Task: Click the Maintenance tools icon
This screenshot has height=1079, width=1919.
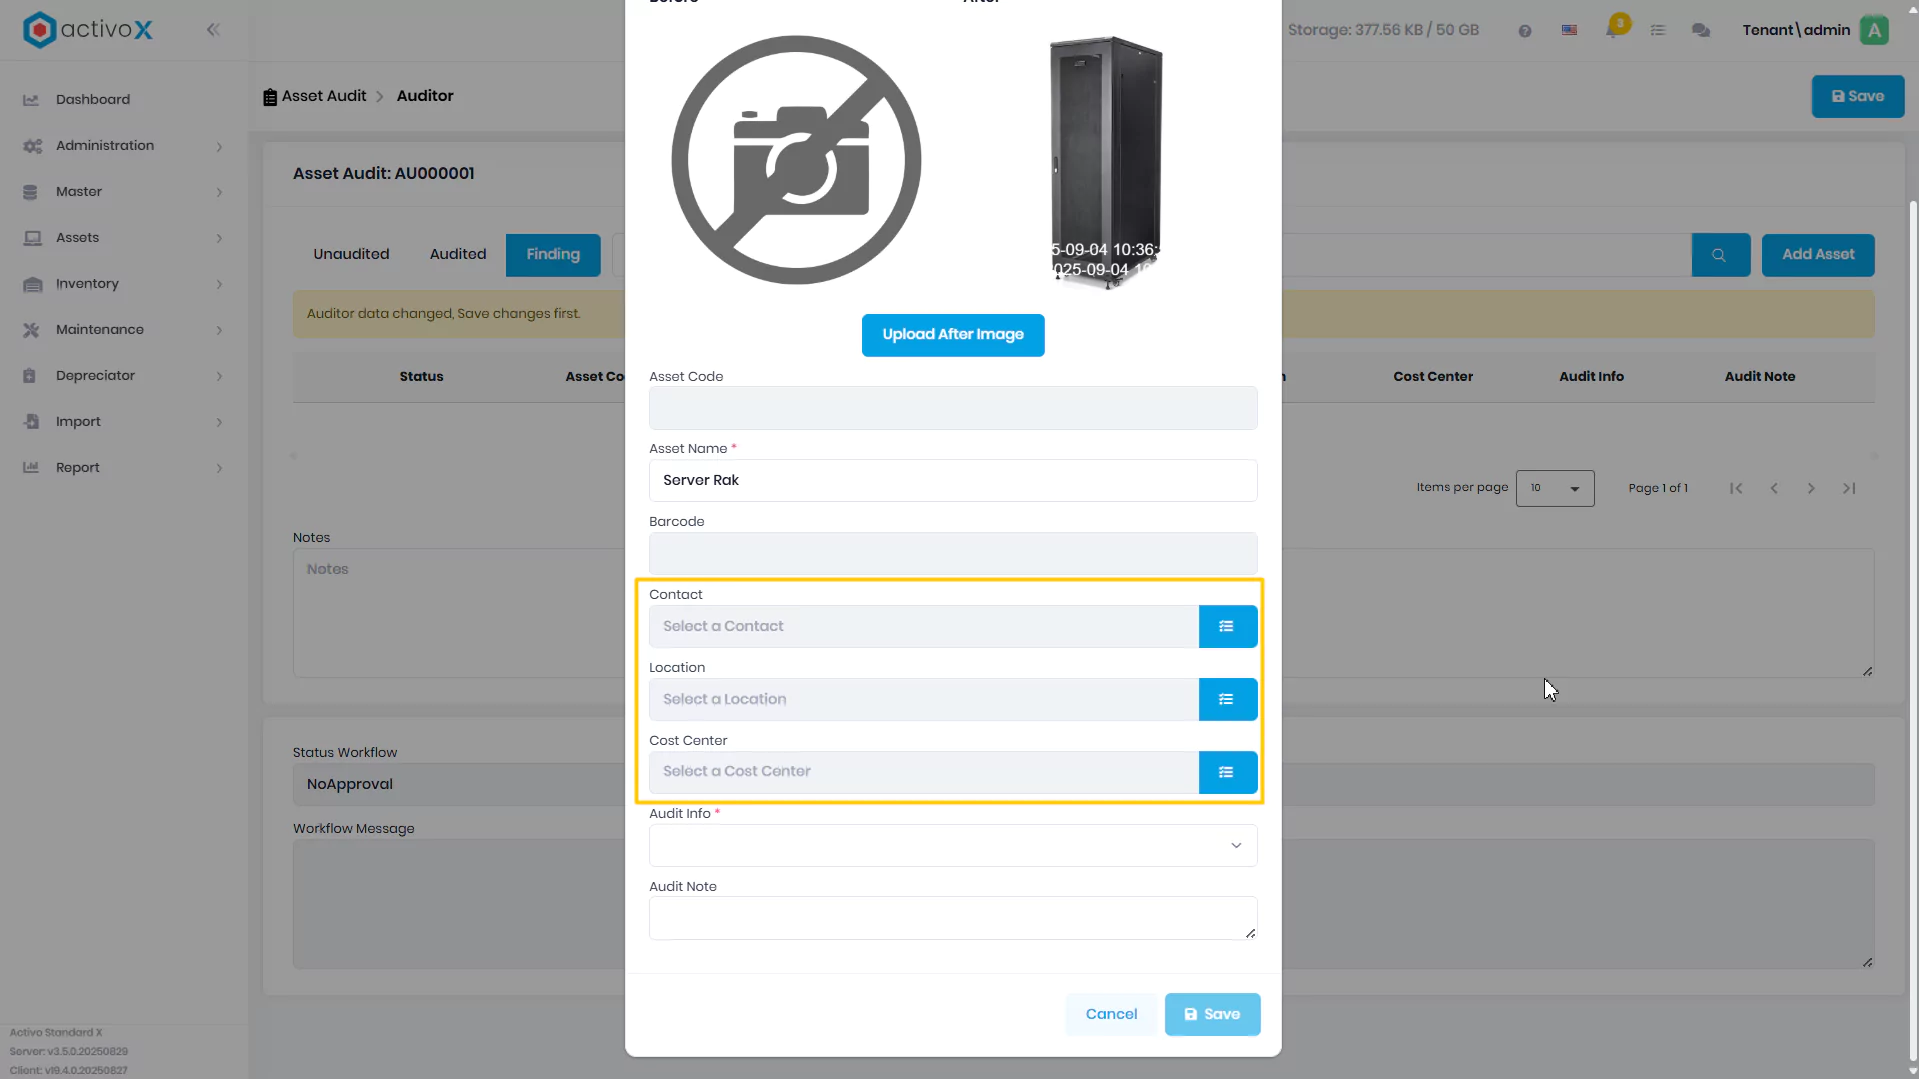Action: pyautogui.click(x=31, y=330)
